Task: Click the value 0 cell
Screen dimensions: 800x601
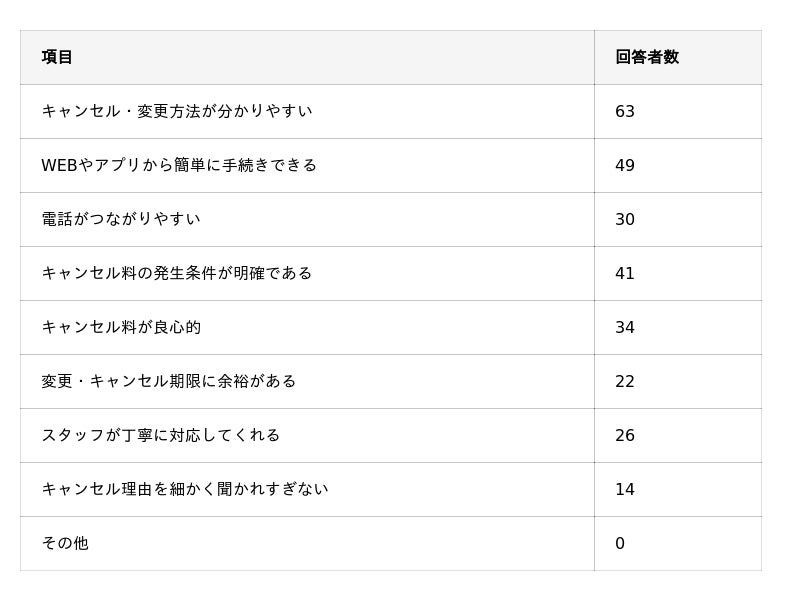Action: 620,543
